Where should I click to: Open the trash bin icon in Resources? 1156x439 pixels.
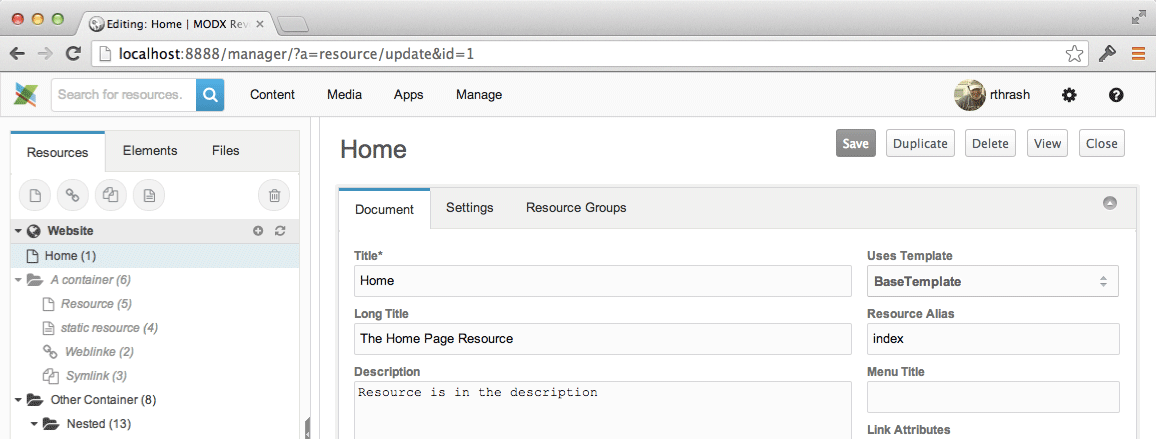[274, 196]
